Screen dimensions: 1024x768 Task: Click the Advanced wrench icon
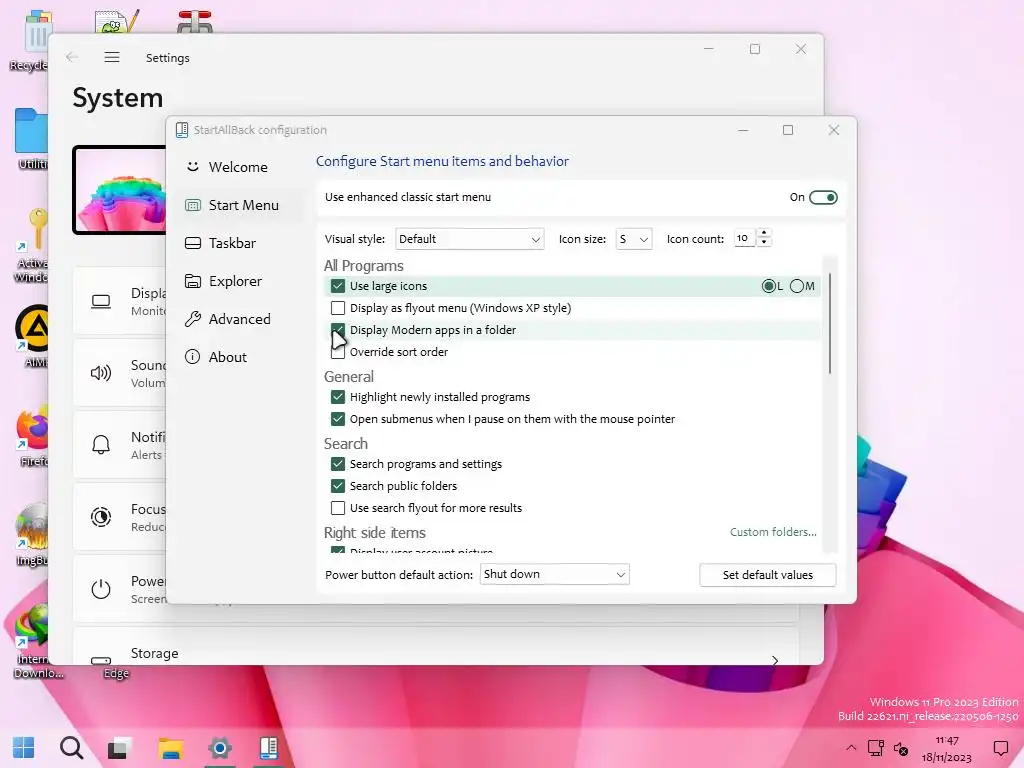[193, 319]
